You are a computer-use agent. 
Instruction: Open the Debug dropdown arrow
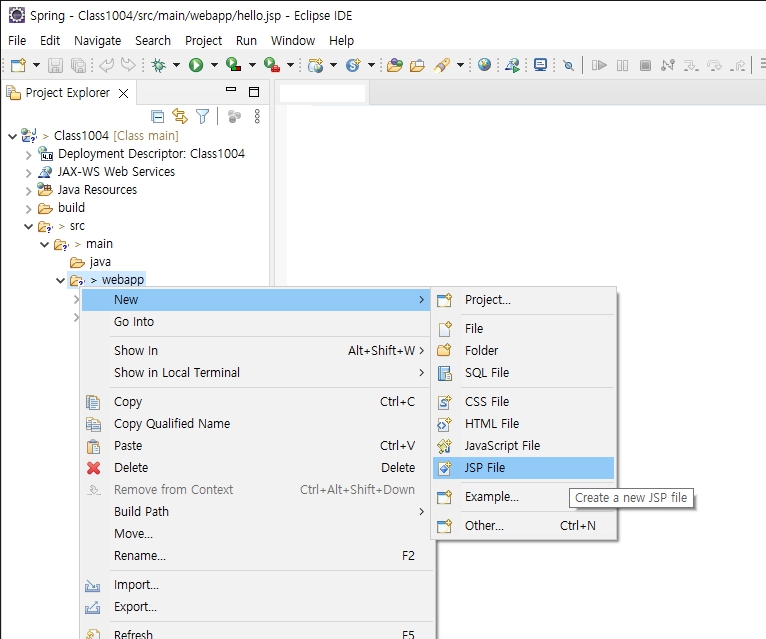click(176, 65)
